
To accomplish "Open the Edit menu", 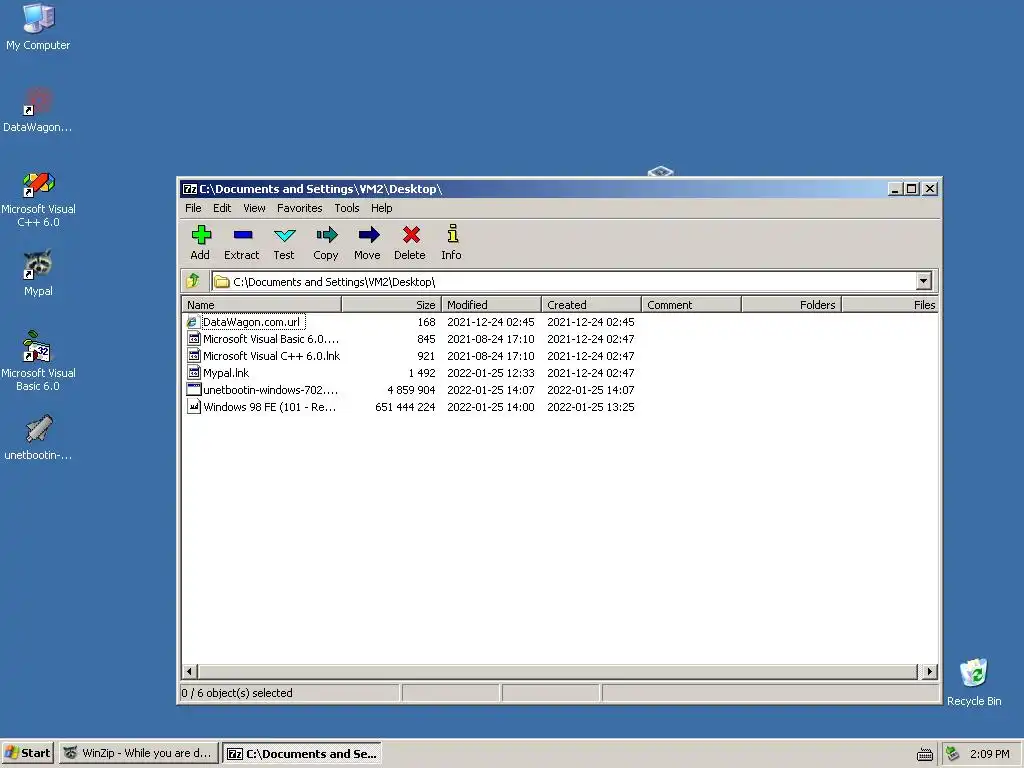I will (x=222, y=208).
